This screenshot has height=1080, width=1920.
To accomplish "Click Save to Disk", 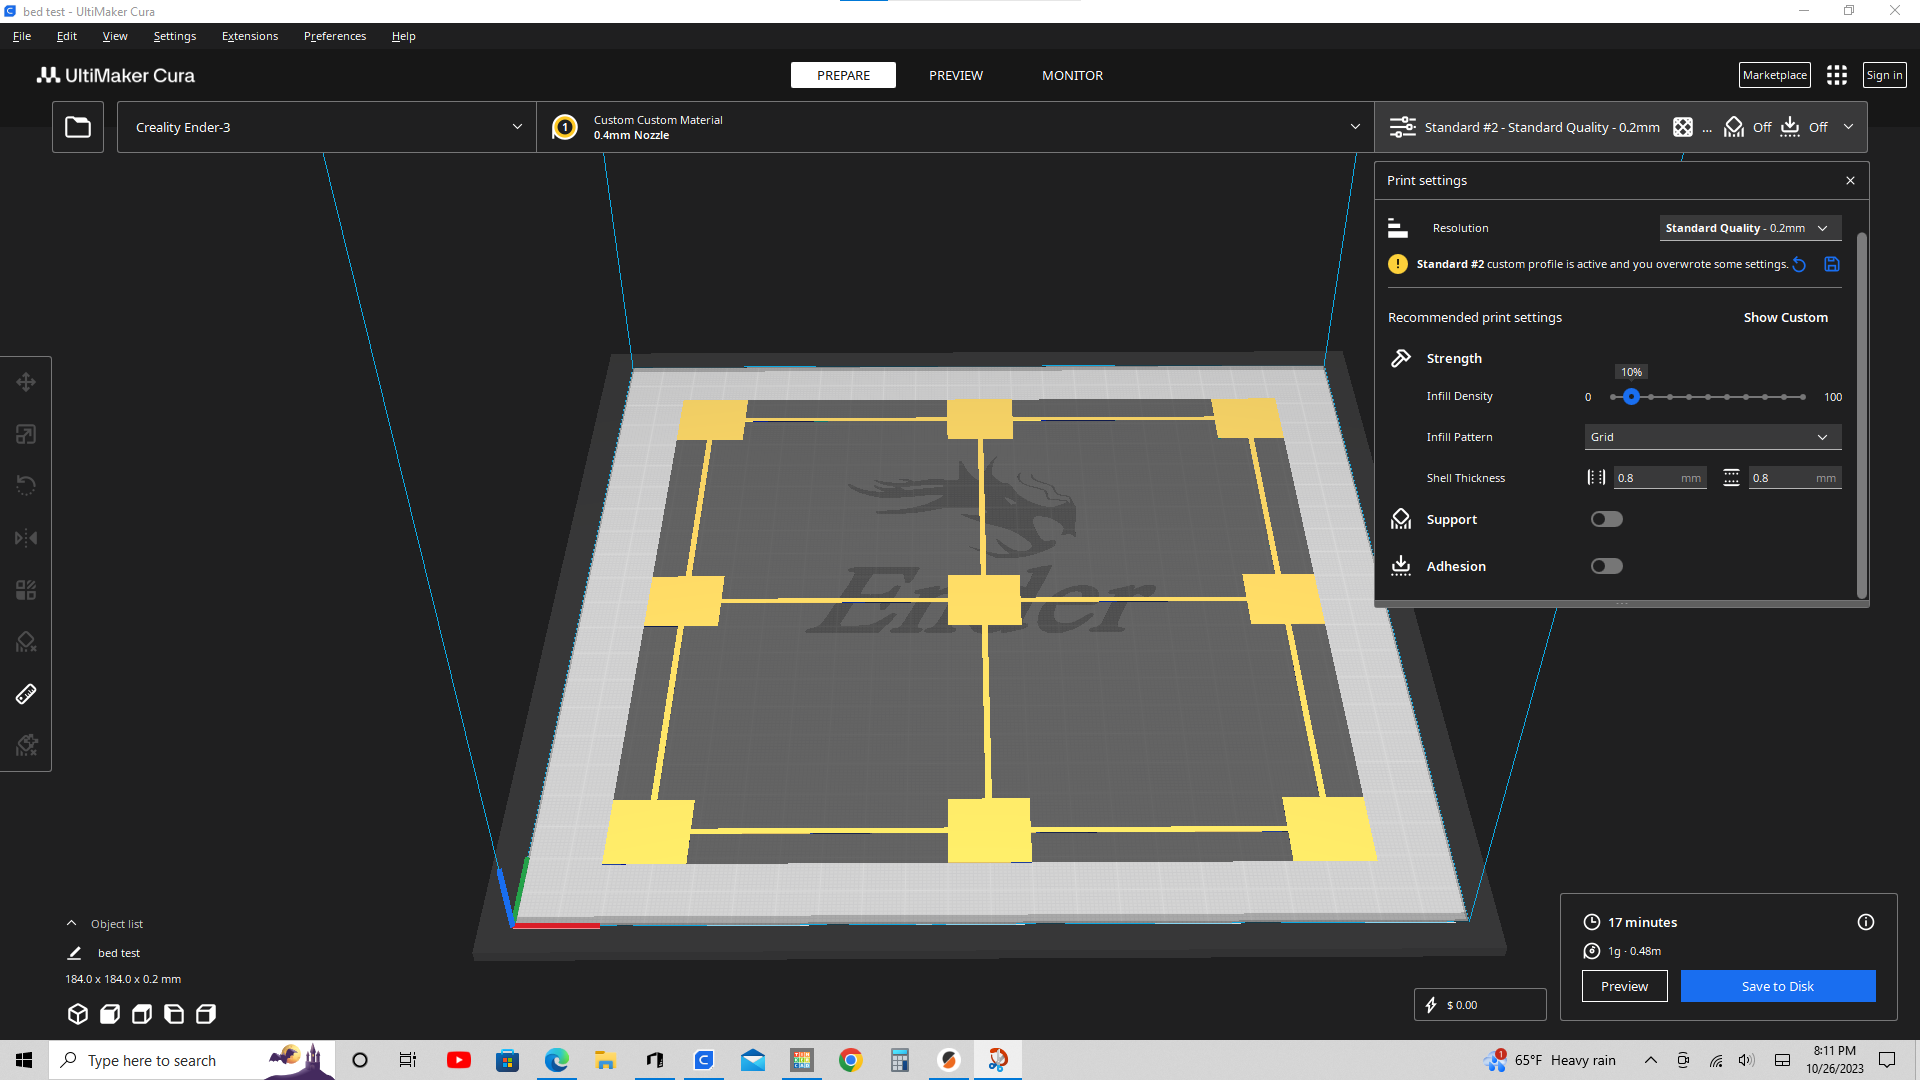I will pyautogui.click(x=1777, y=986).
